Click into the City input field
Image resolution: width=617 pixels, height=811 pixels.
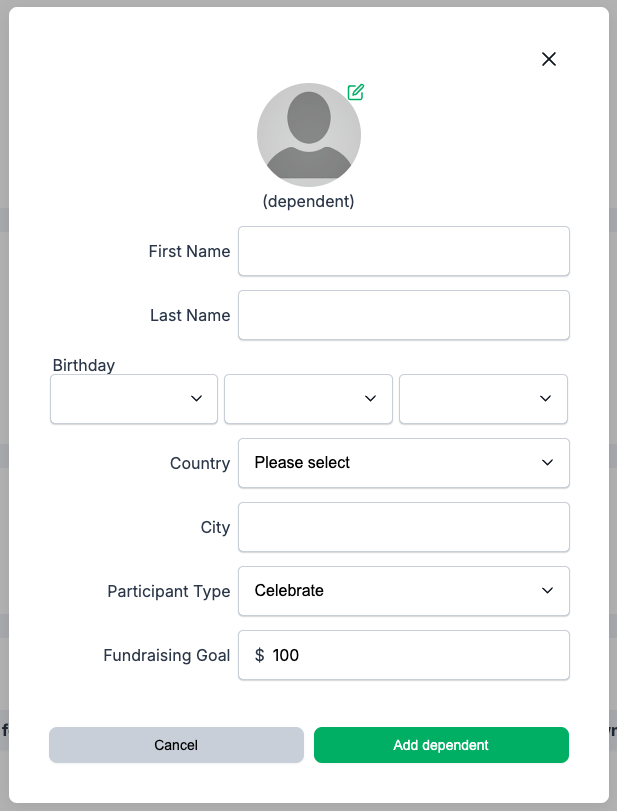403,527
